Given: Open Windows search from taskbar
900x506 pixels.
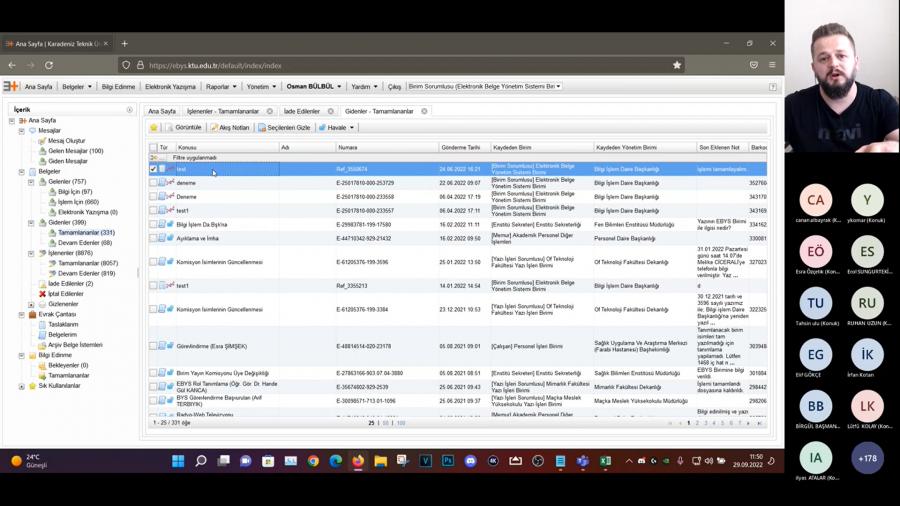Looking at the screenshot, I should 201,461.
